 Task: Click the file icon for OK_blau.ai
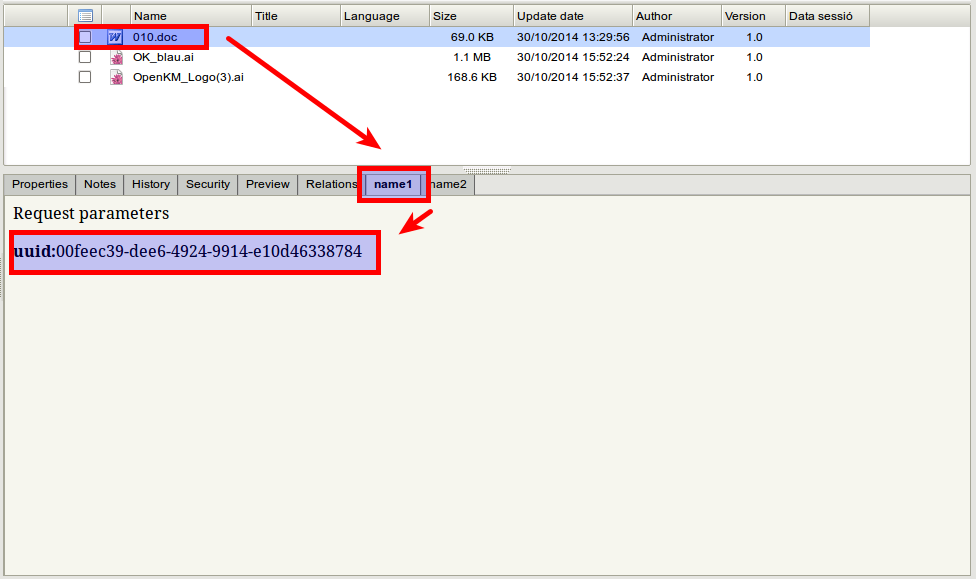116,57
